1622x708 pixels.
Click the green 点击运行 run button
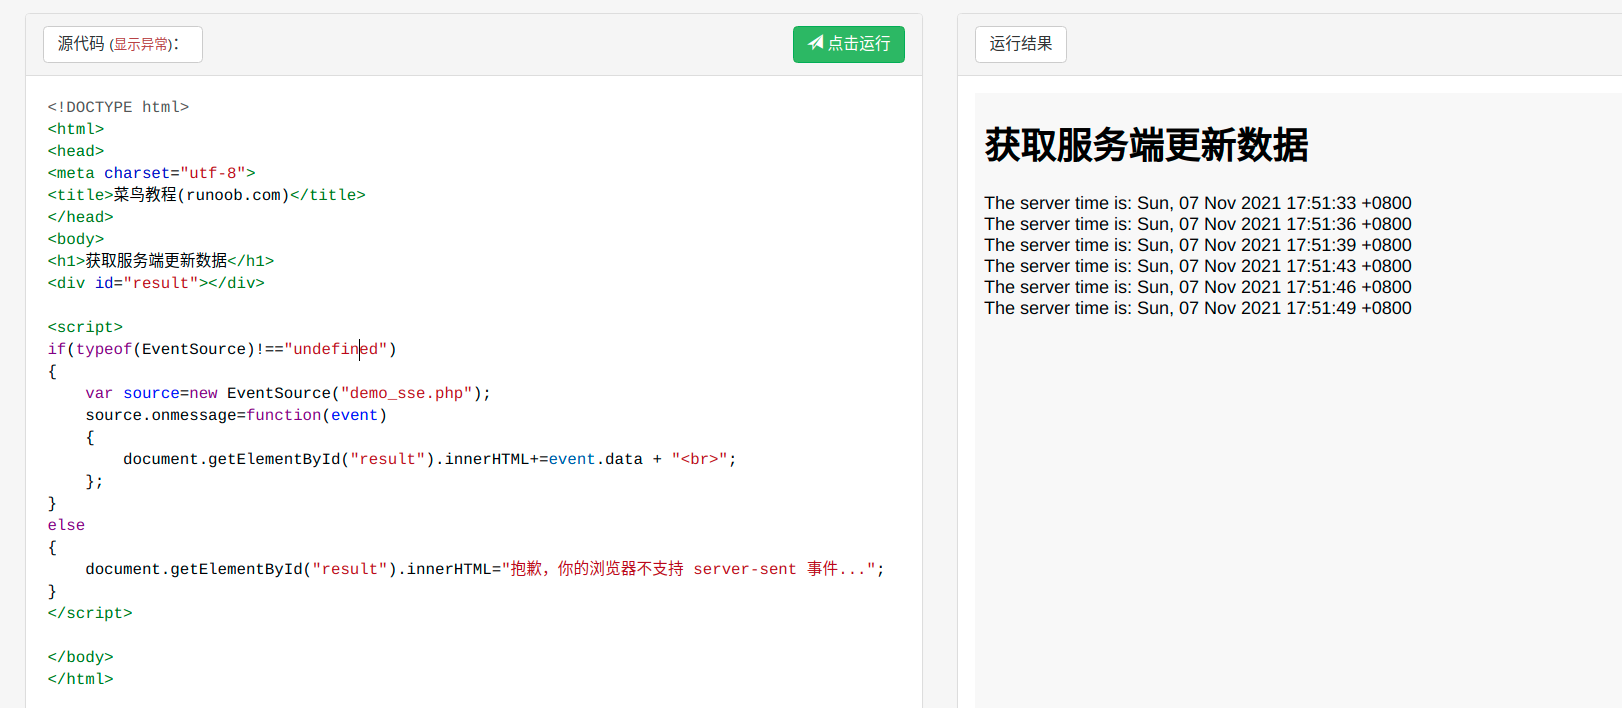(848, 44)
